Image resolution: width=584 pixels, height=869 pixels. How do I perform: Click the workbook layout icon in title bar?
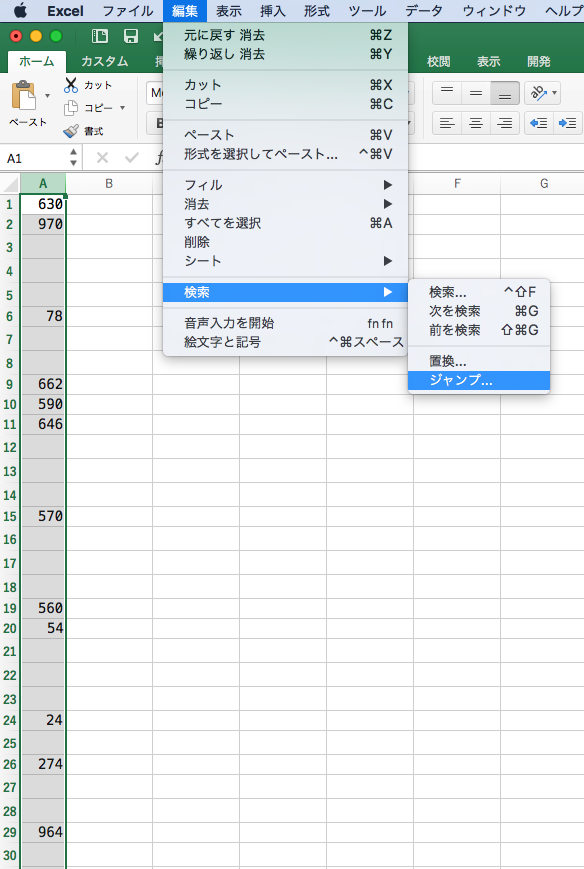coord(100,37)
